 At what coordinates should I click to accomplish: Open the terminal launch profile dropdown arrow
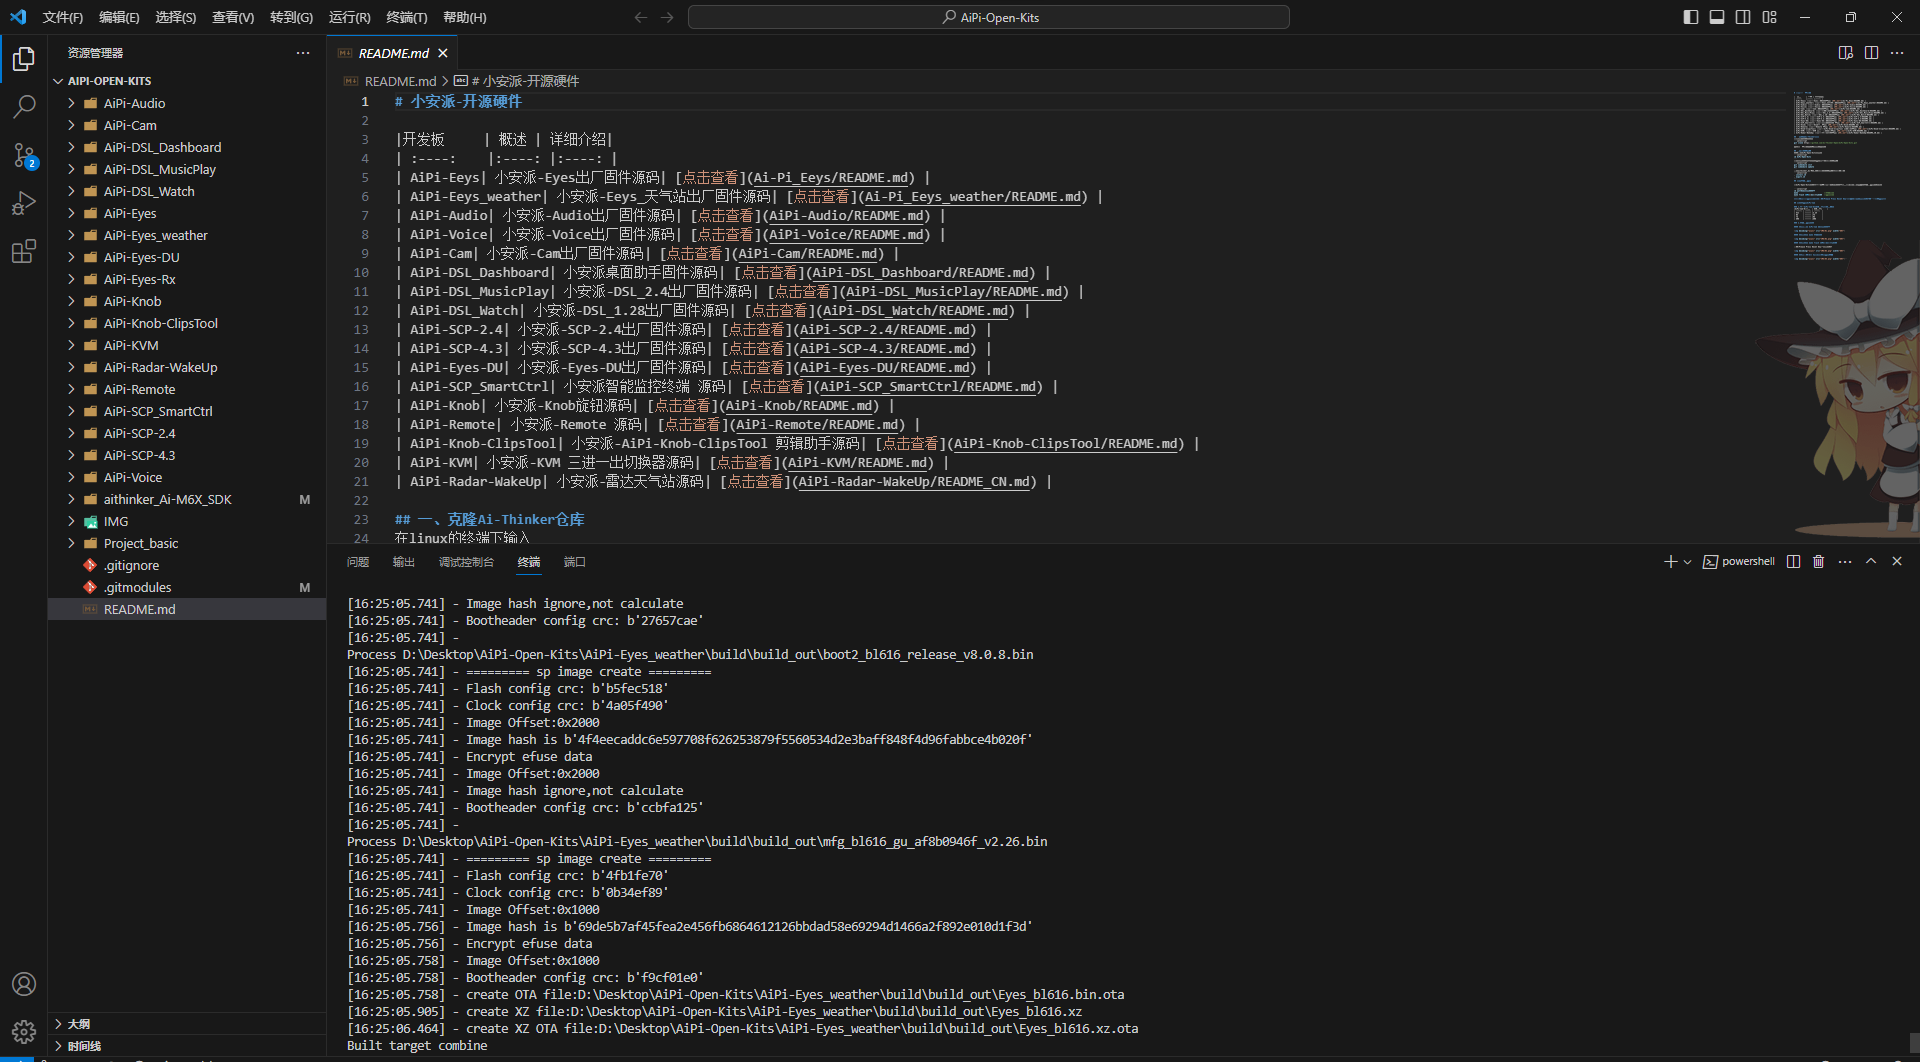coord(1687,562)
